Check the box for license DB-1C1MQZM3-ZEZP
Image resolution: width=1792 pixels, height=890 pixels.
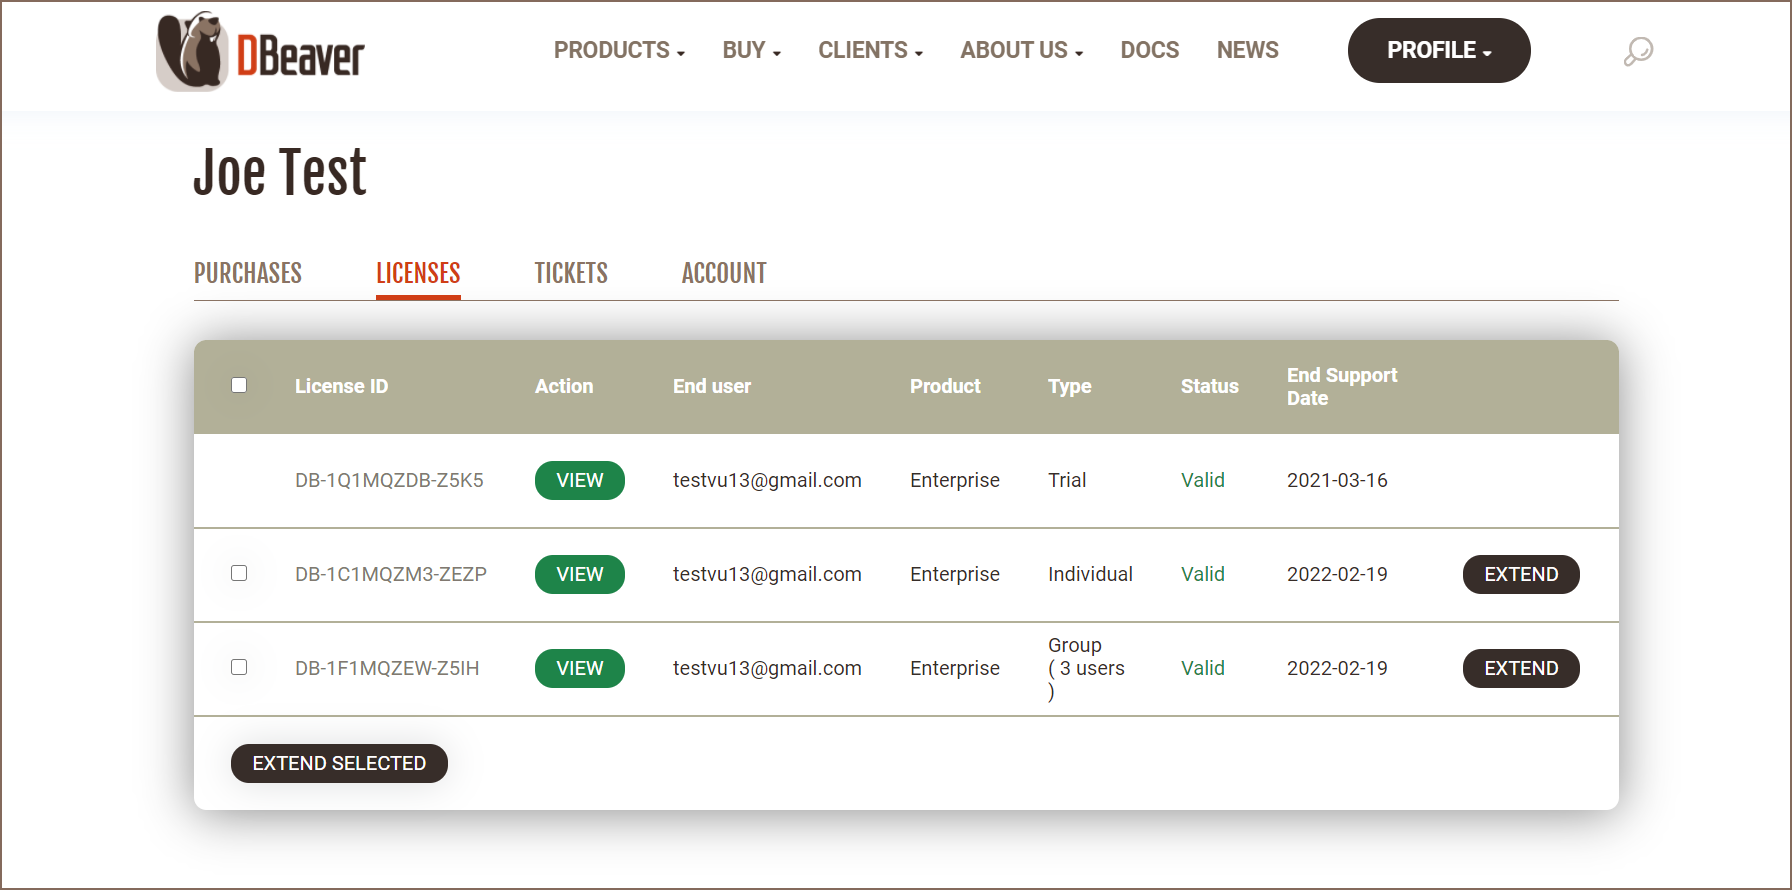tap(239, 573)
